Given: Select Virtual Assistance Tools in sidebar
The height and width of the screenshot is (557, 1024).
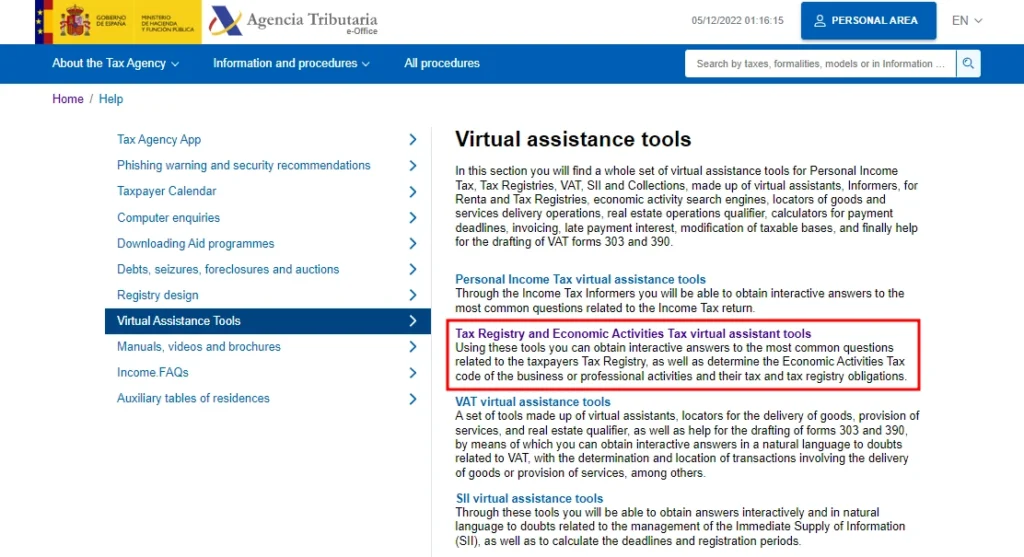Looking at the screenshot, I should [x=179, y=321].
